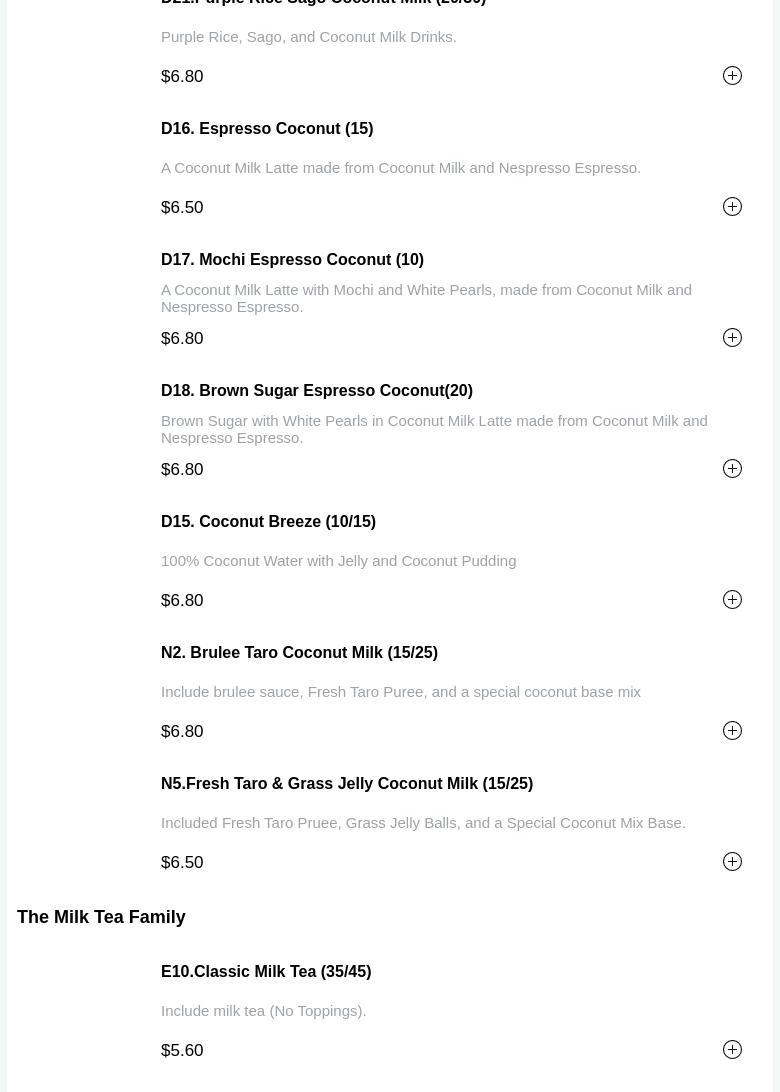Add Purple Rice Sago Coconut Milk to order
Screen dimensions: 780x1092
point(732,76)
